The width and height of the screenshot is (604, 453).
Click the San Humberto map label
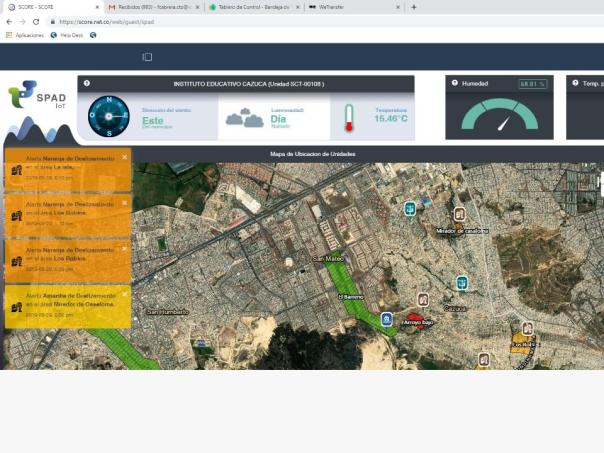point(168,312)
